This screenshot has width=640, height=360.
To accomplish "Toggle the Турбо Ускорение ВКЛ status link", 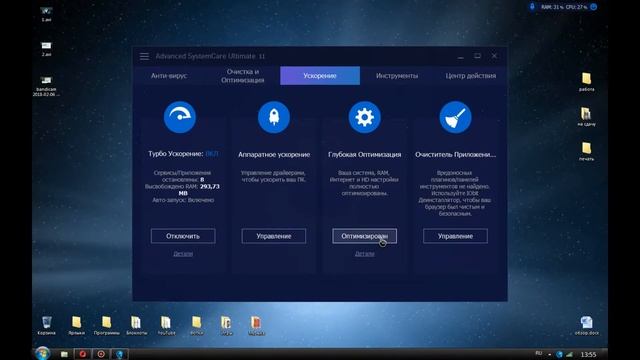I will [212, 154].
